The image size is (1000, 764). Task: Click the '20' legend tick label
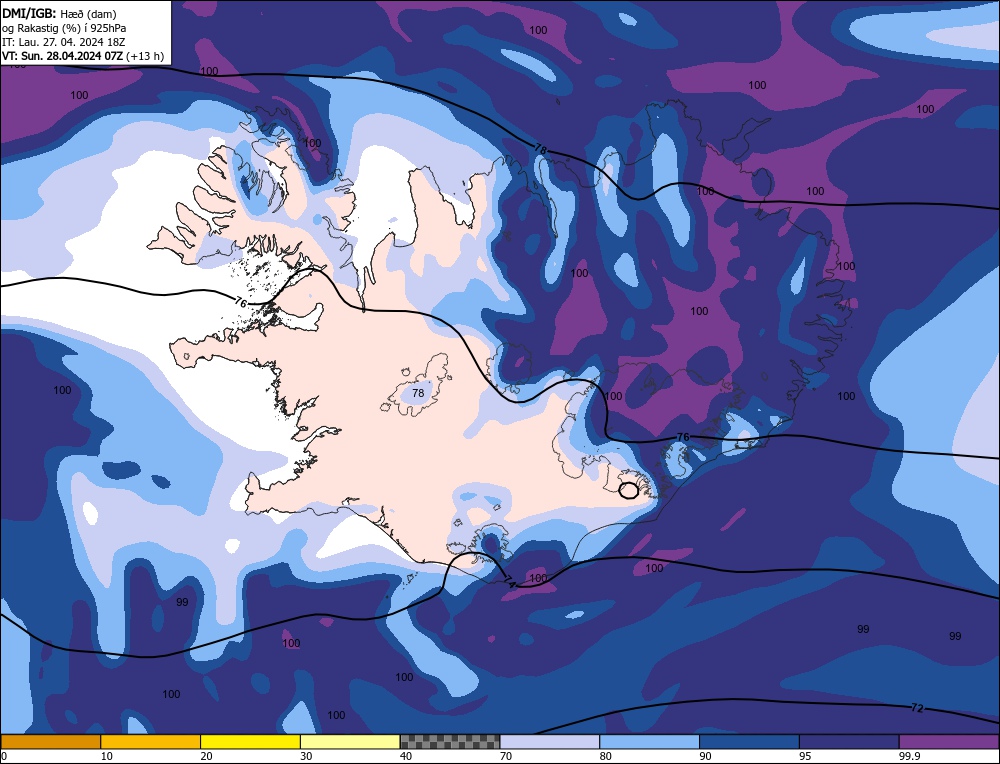coord(207,756)
